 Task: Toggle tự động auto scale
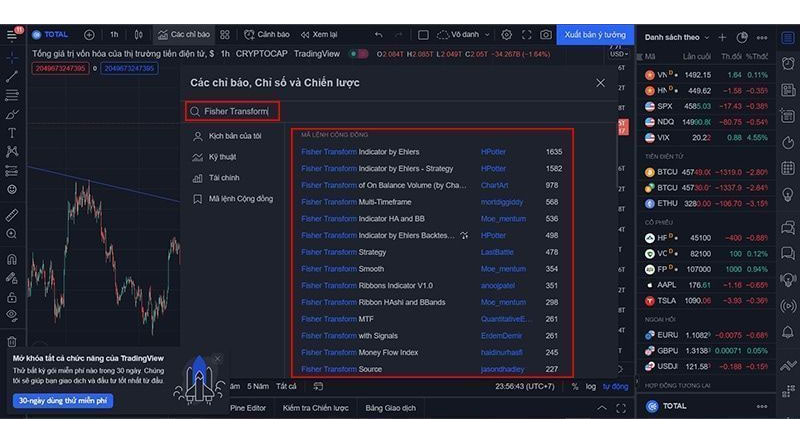click(615, 386)
